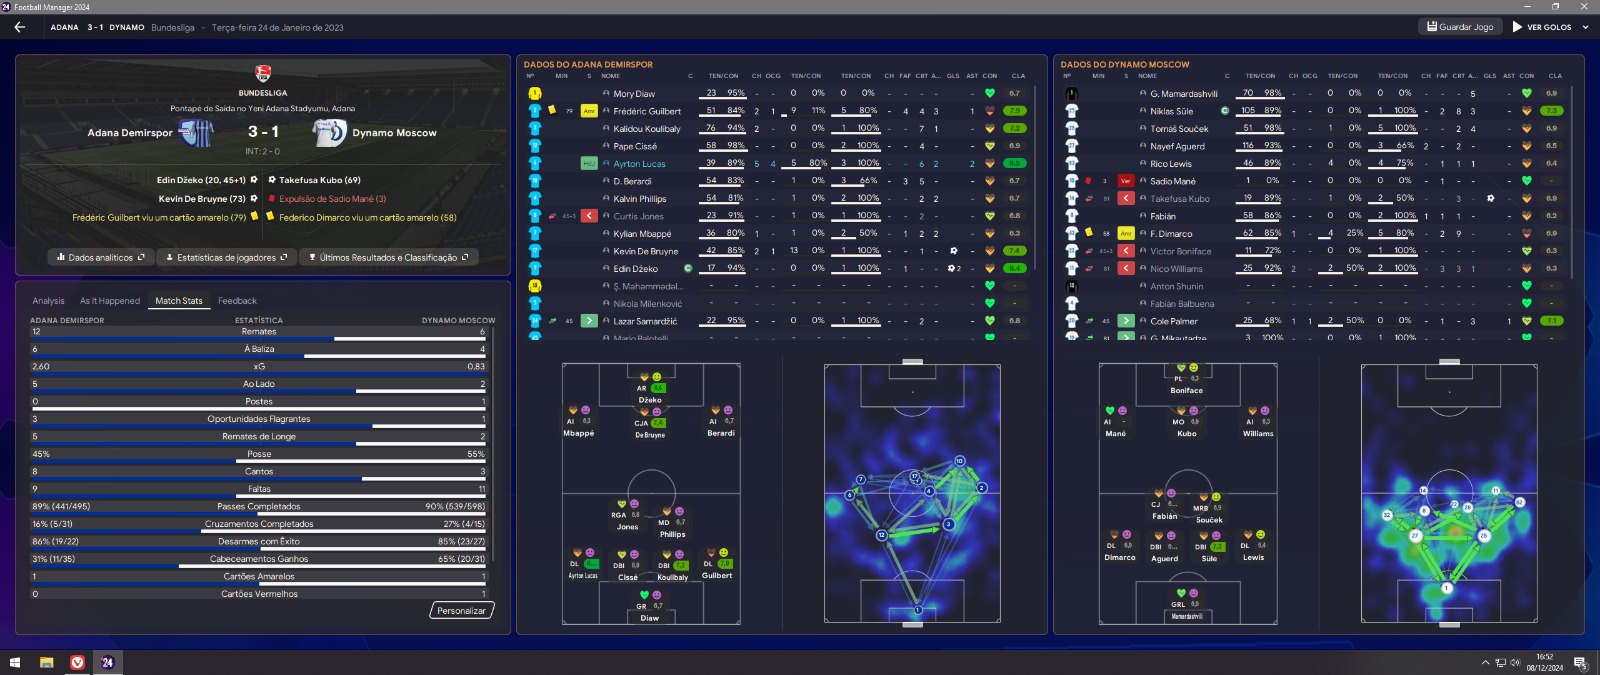Image resolution: width=1600 pixels, height=675 pixels.
Task: Switch to the Analysis tab
Action: point(48,301)
